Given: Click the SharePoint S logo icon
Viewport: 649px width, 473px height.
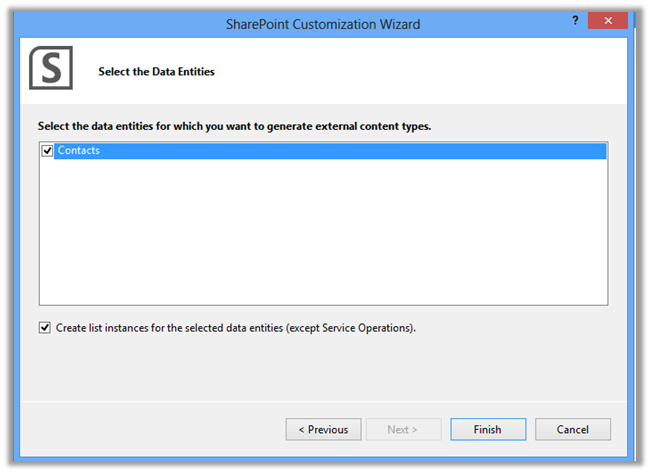Looking at the screenshot, I should [x=50, y=68].
